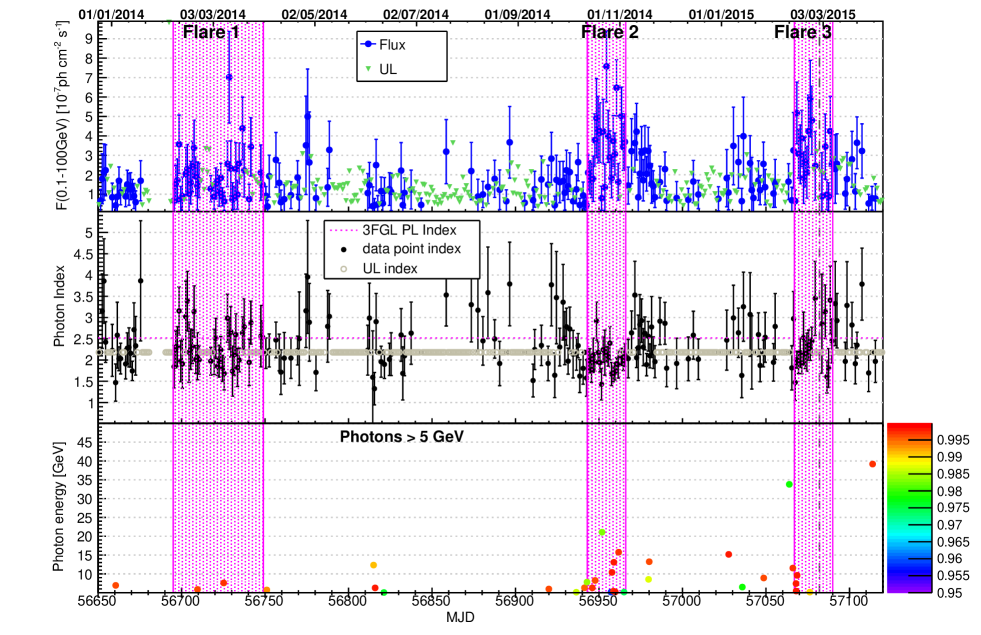Select the green UL legend entry
Screen dimensions: 981x635
[381, 69]
